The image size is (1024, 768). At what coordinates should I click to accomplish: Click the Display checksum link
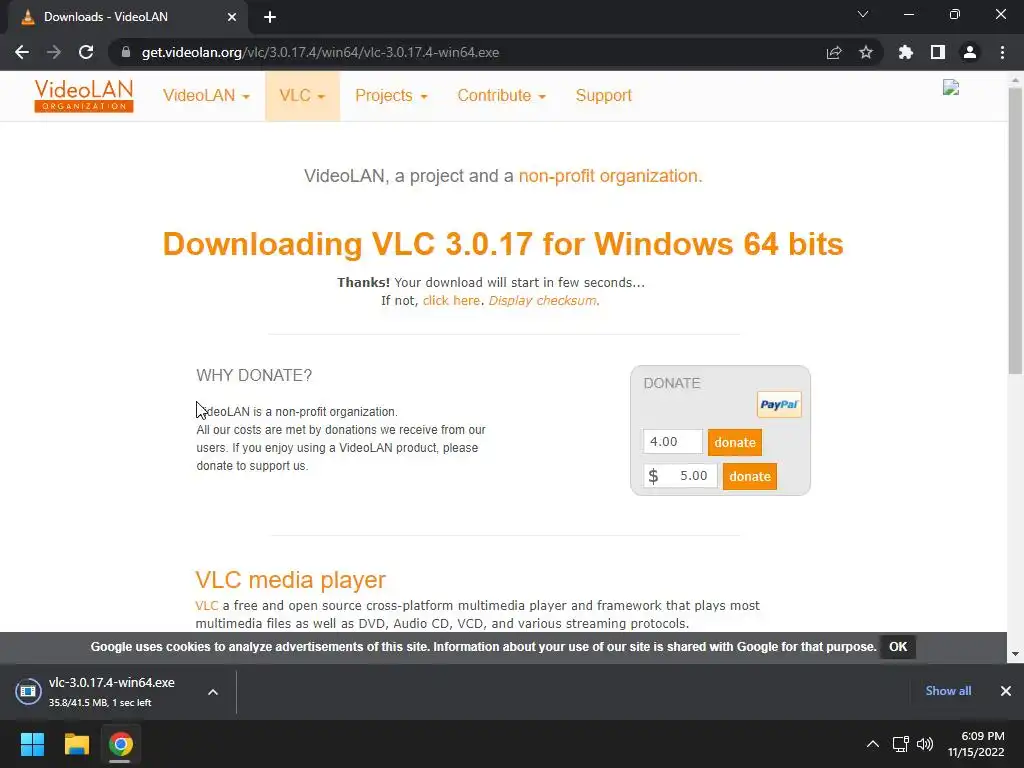click(543, 300)
